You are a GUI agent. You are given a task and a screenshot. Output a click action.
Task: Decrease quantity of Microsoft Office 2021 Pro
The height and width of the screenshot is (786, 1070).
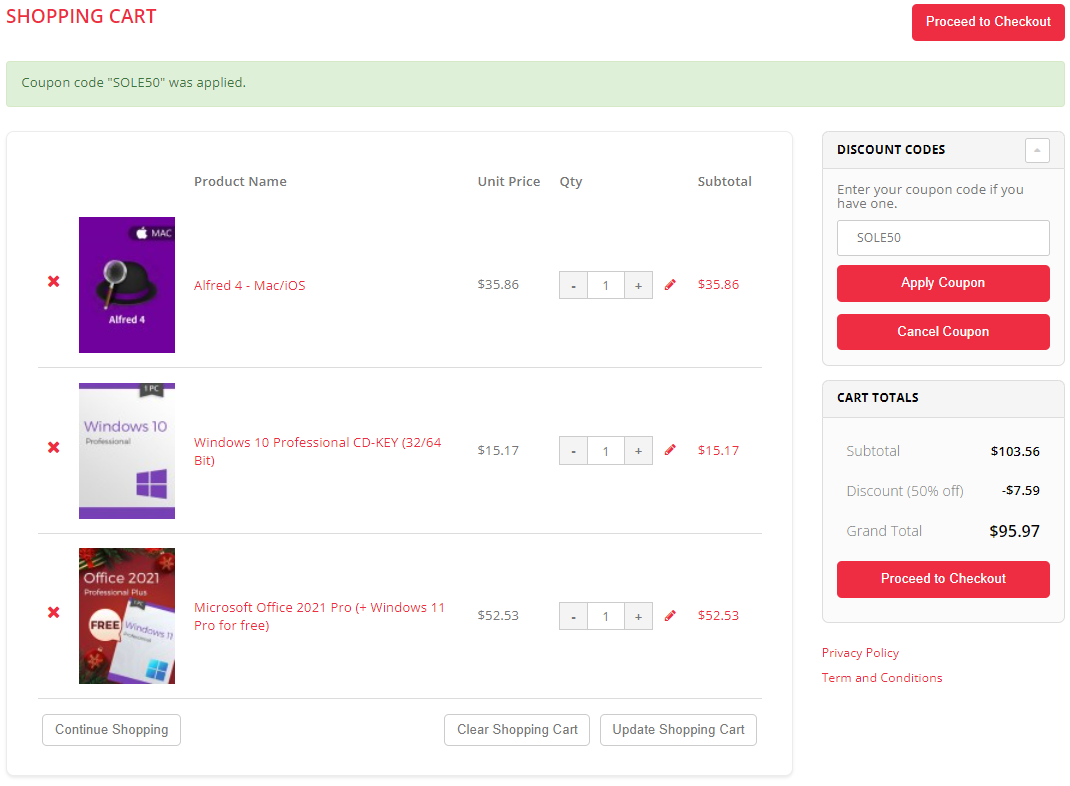[573, 616]
